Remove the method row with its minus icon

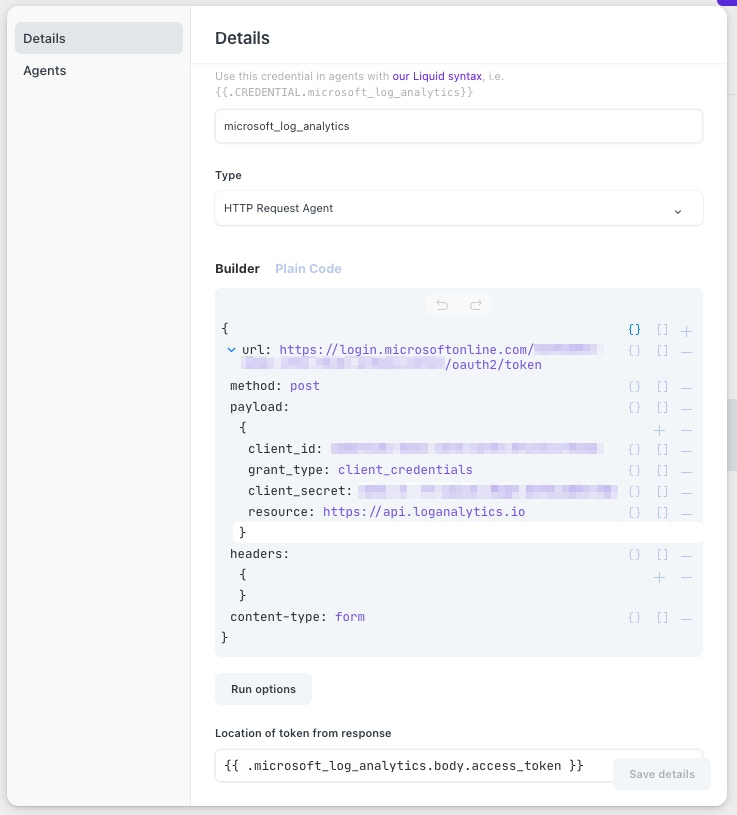pyautogui.click(x=687, y=386)
